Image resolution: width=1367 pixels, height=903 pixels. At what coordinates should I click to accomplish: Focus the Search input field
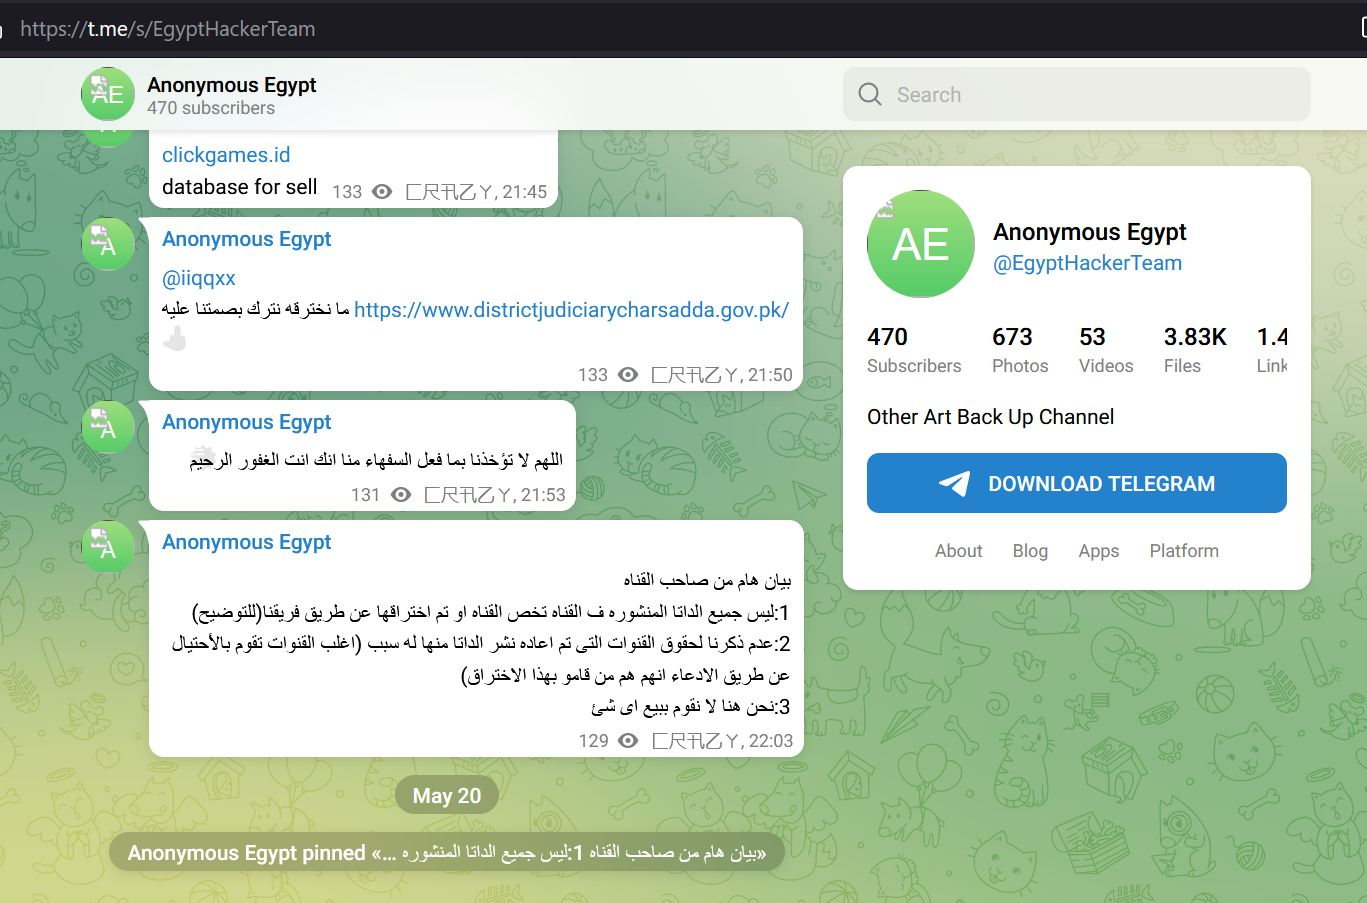(1077, 94)
